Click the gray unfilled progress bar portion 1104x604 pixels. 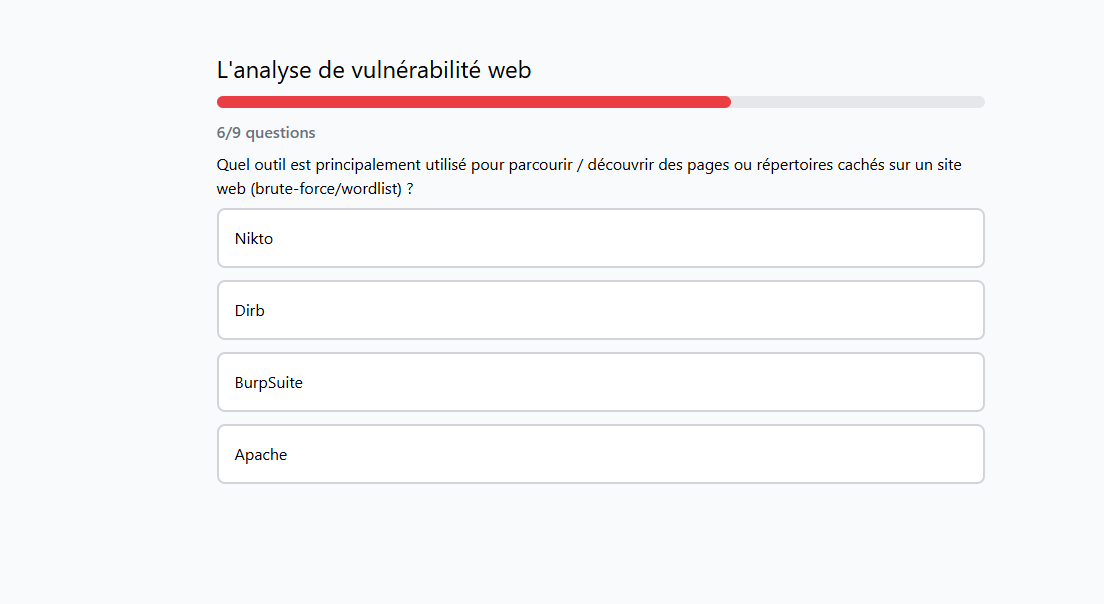tap(857, 102)
